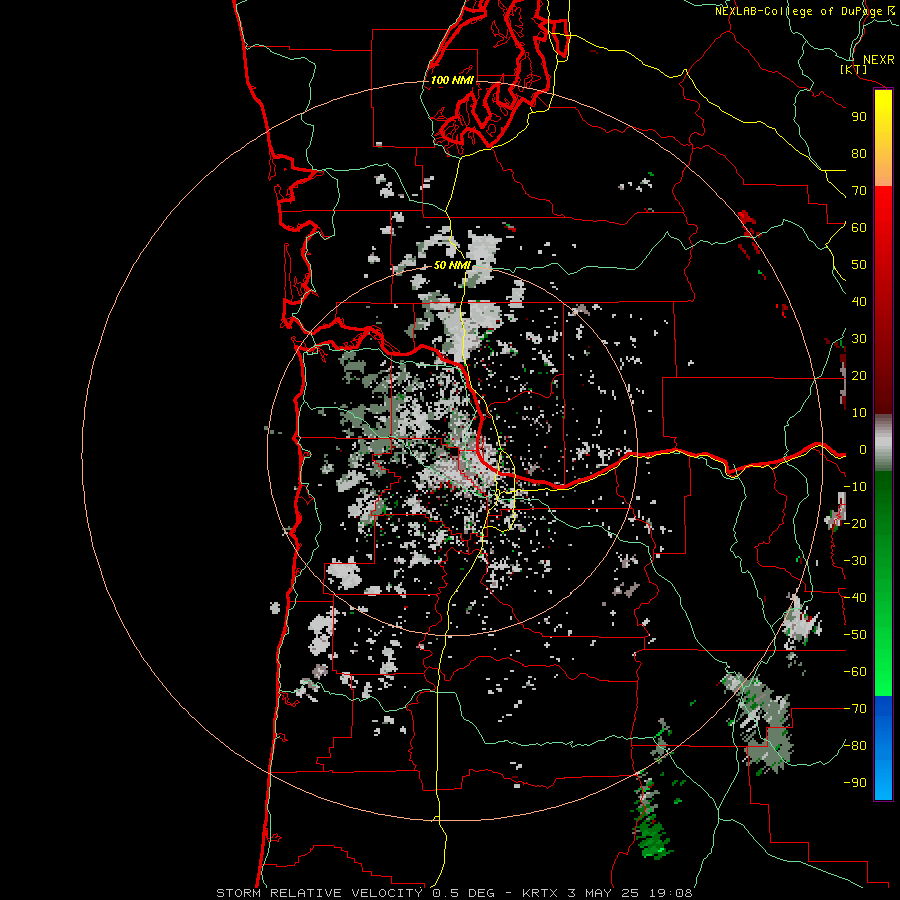Click the -30 value on velocity scale
The height and width of the screenshot is (900, 900).
855,561
